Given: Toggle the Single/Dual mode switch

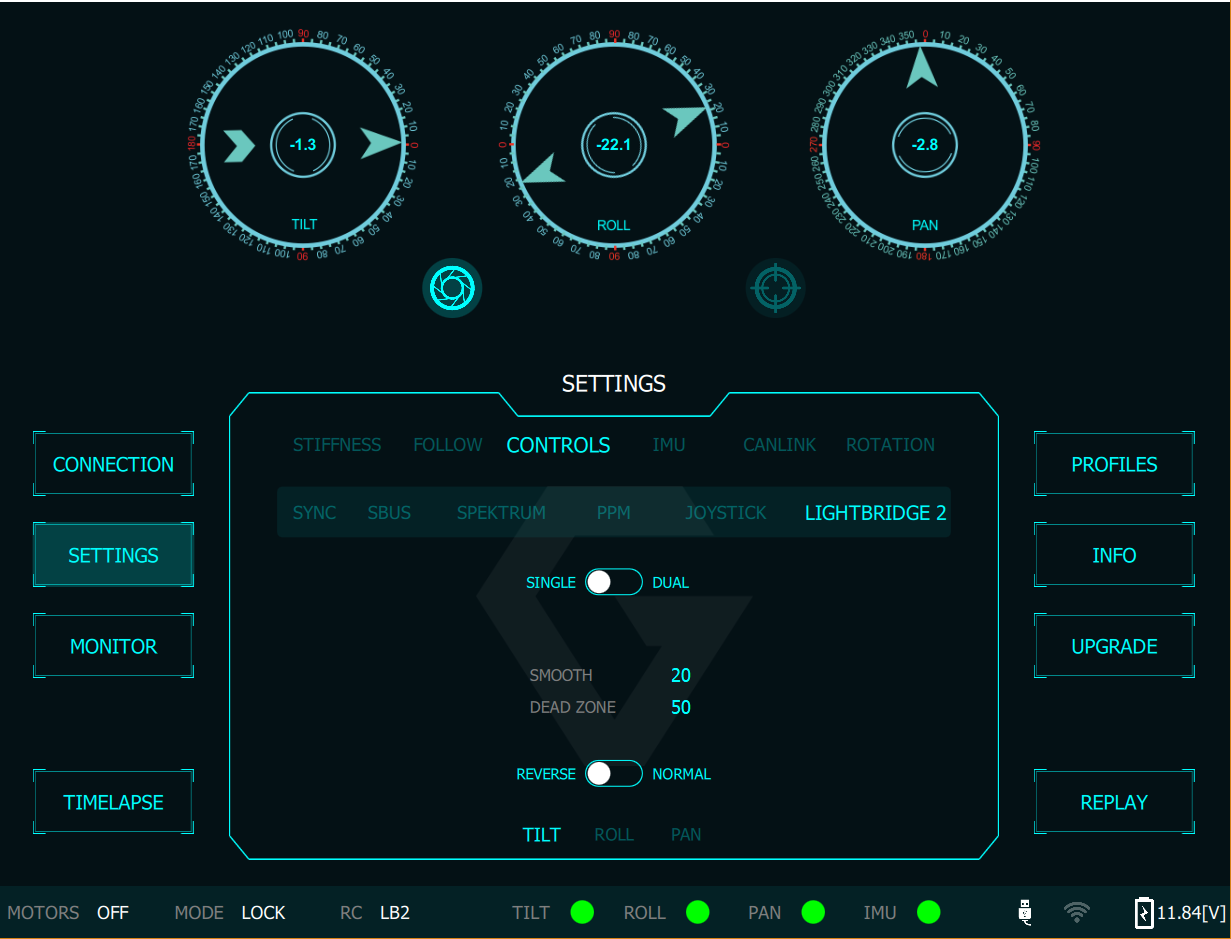Looking at the screenshot, I should pos(614,582).
